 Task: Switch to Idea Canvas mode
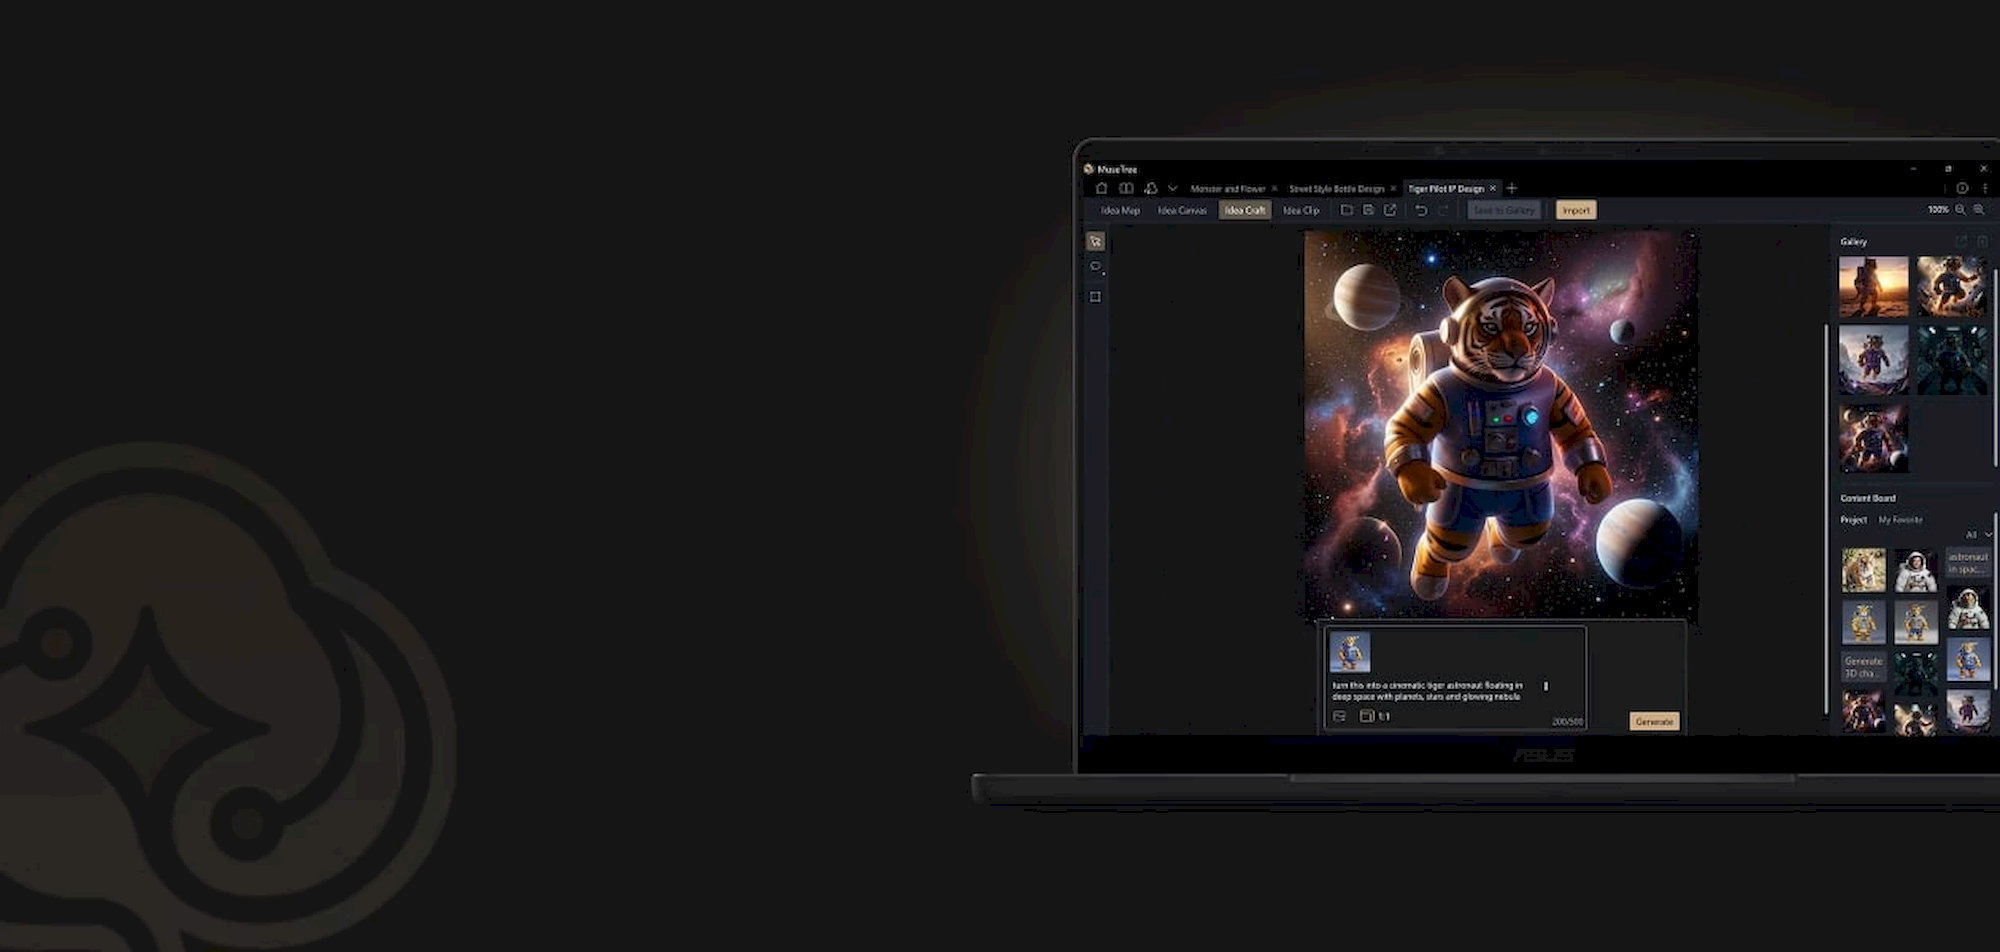click(1182, 211)
